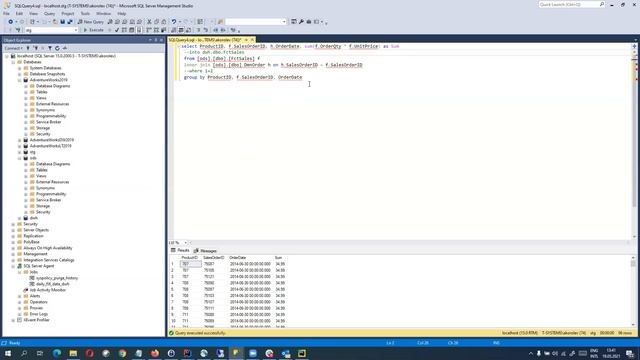Expand the Integration Services Catalogs node
This screenshot has width=640, height=360.
click(13, 260)
